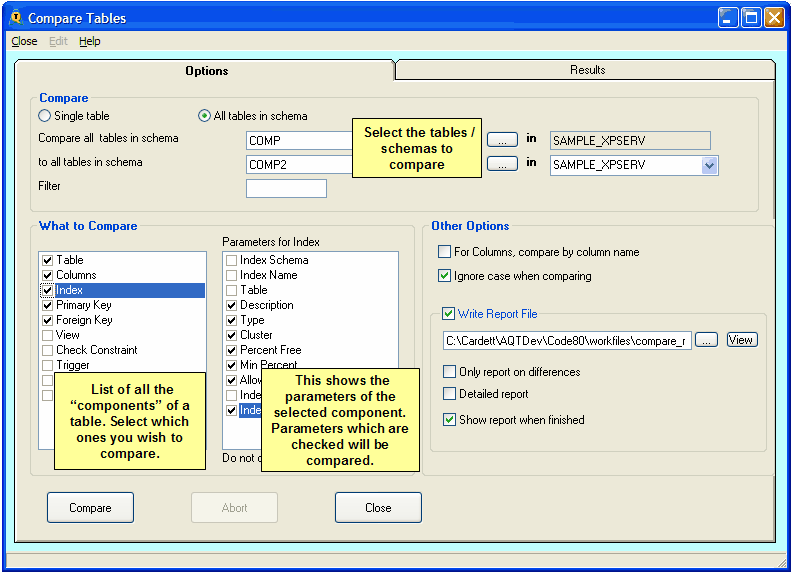Browse schemas button next to COMP

click(502, 140)
